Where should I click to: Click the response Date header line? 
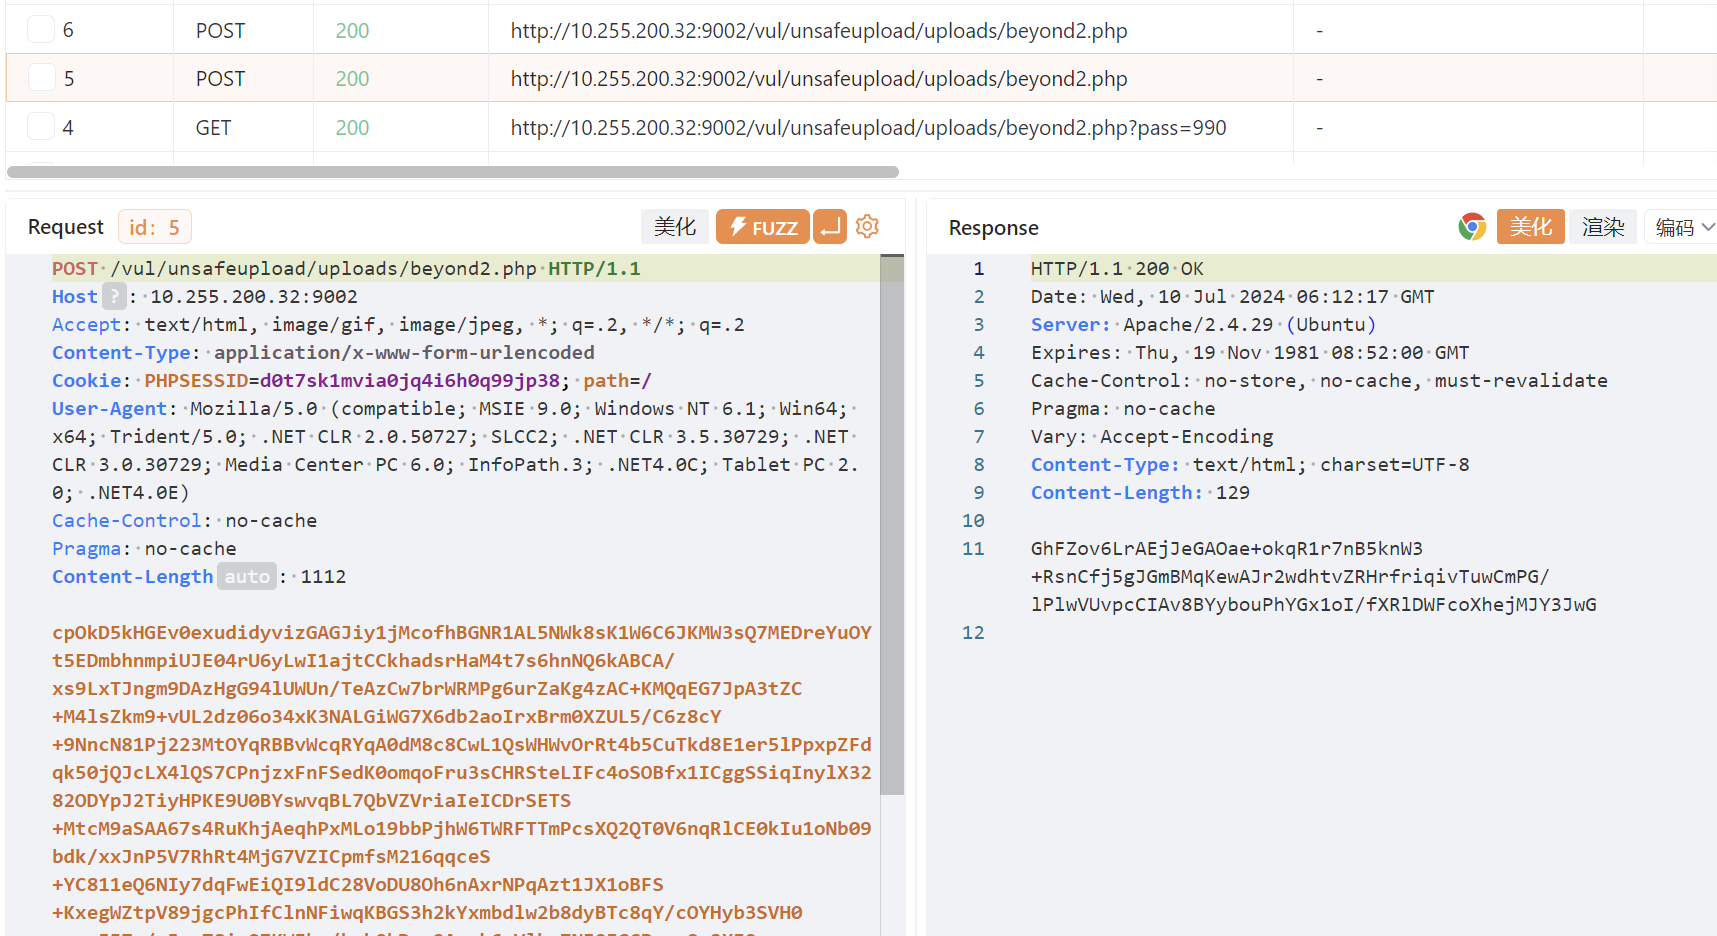(x=1232, y=296)
